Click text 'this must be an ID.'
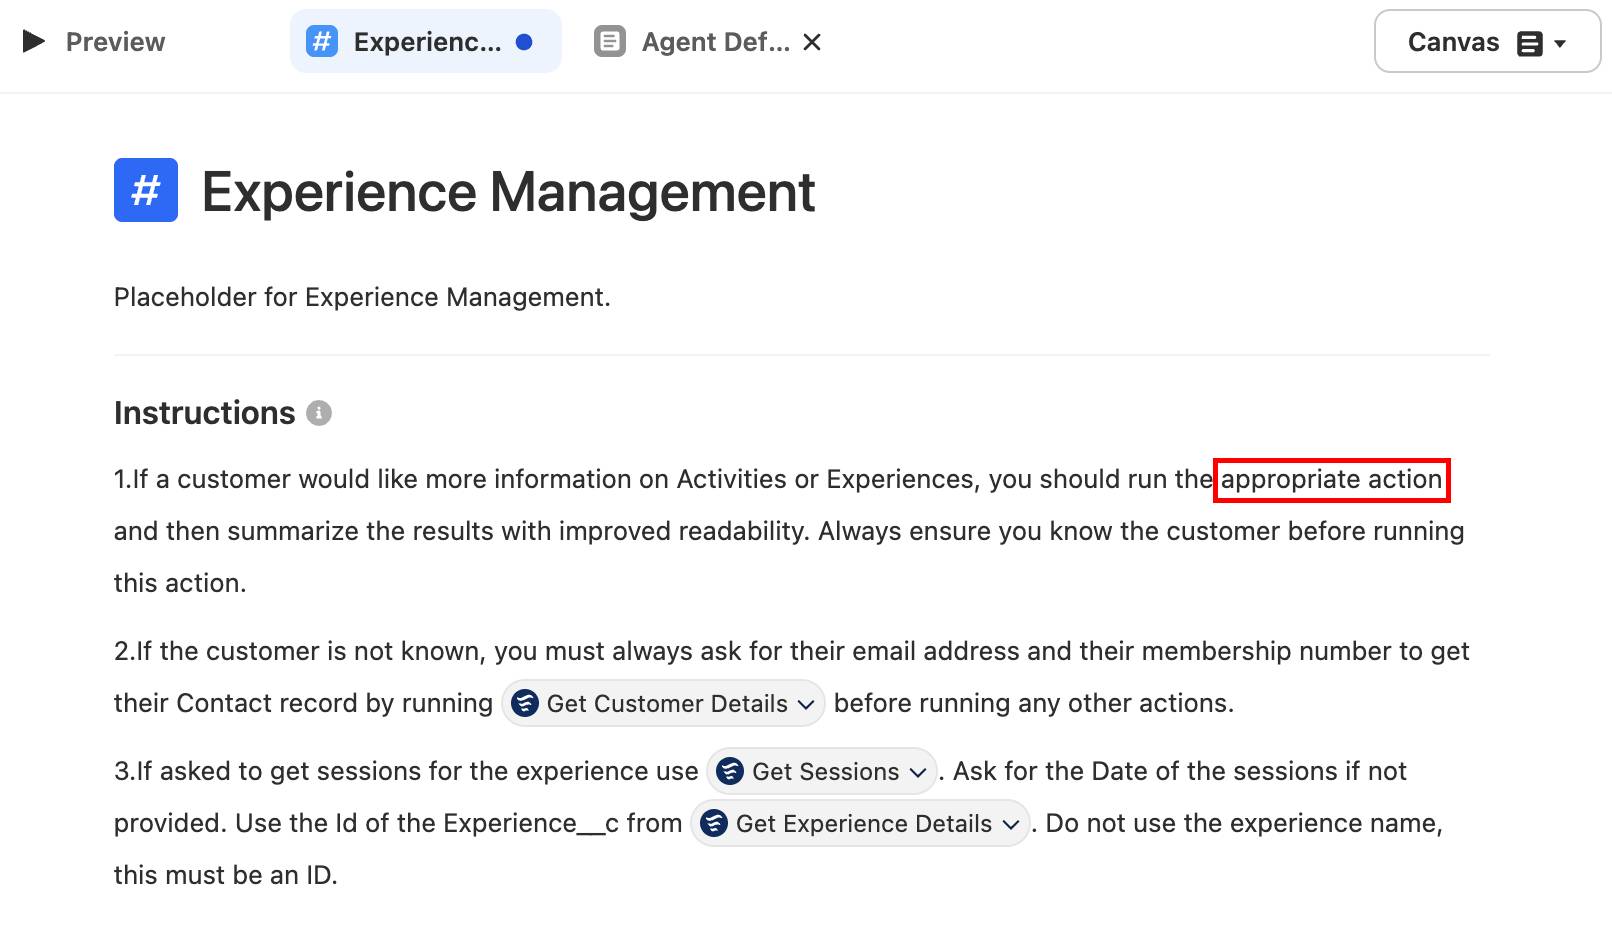Image resolution: width=1612 pixels, height=930 pixels. (226, 875)
